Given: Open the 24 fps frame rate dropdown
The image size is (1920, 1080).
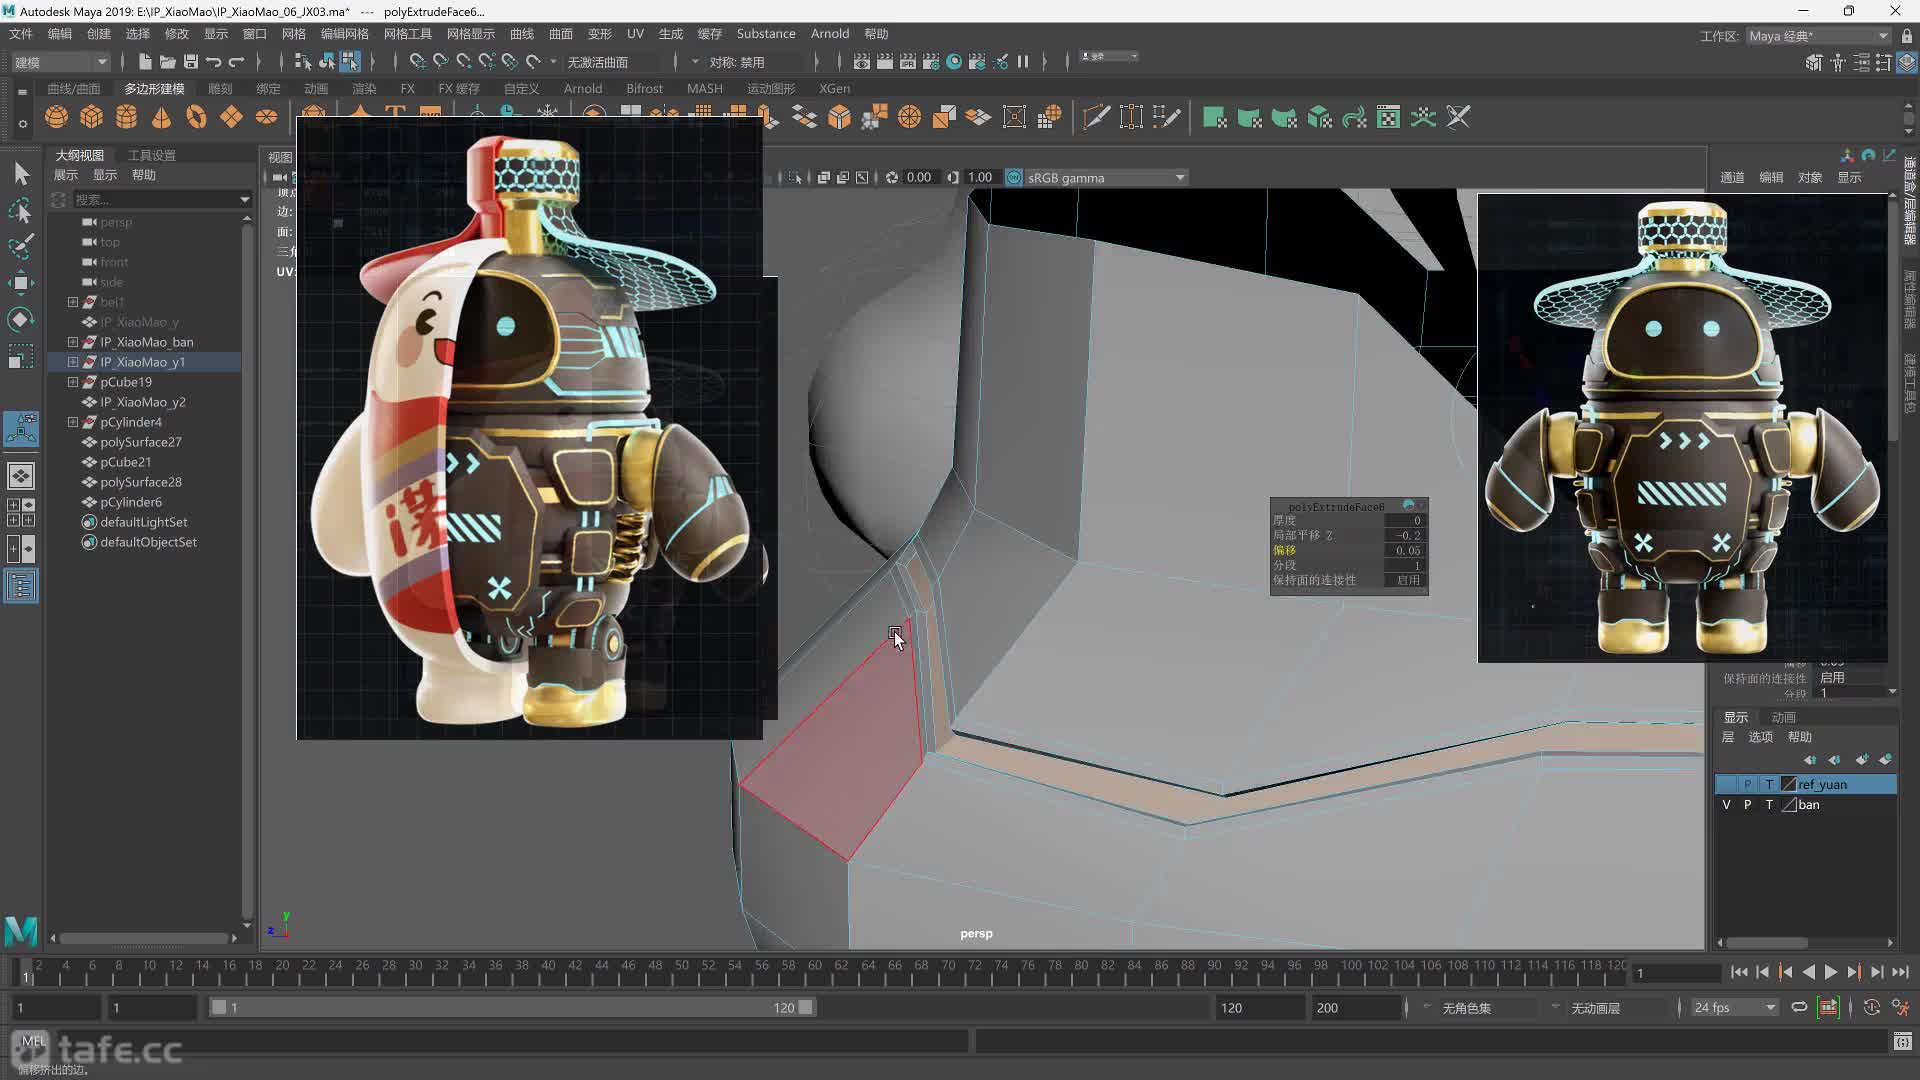Looking at the screenshot, I should coord(1734,1007).
